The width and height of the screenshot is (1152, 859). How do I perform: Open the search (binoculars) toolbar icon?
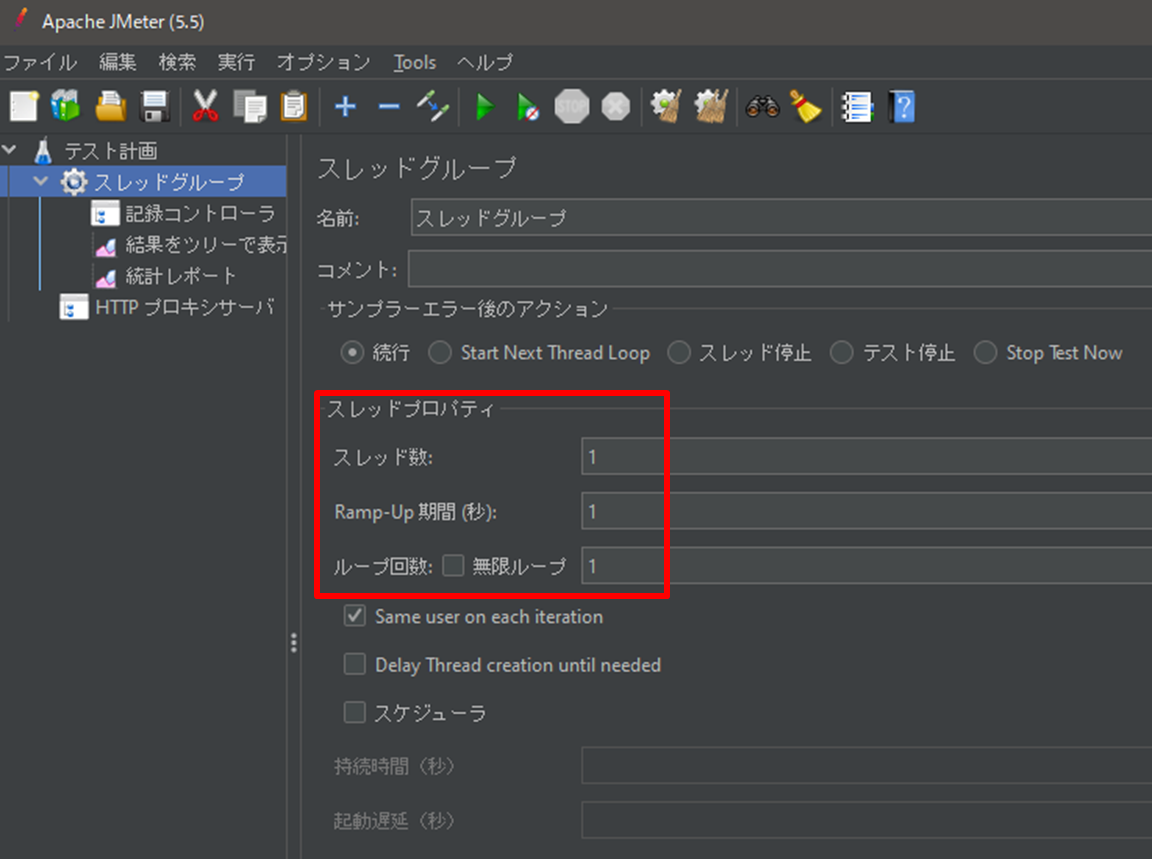[763, 106]
